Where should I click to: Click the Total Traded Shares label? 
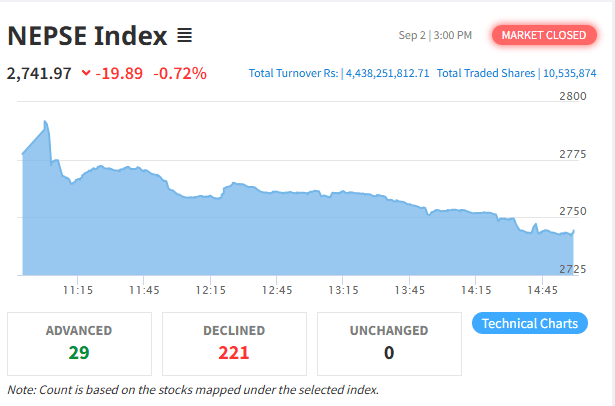point(485,73)
